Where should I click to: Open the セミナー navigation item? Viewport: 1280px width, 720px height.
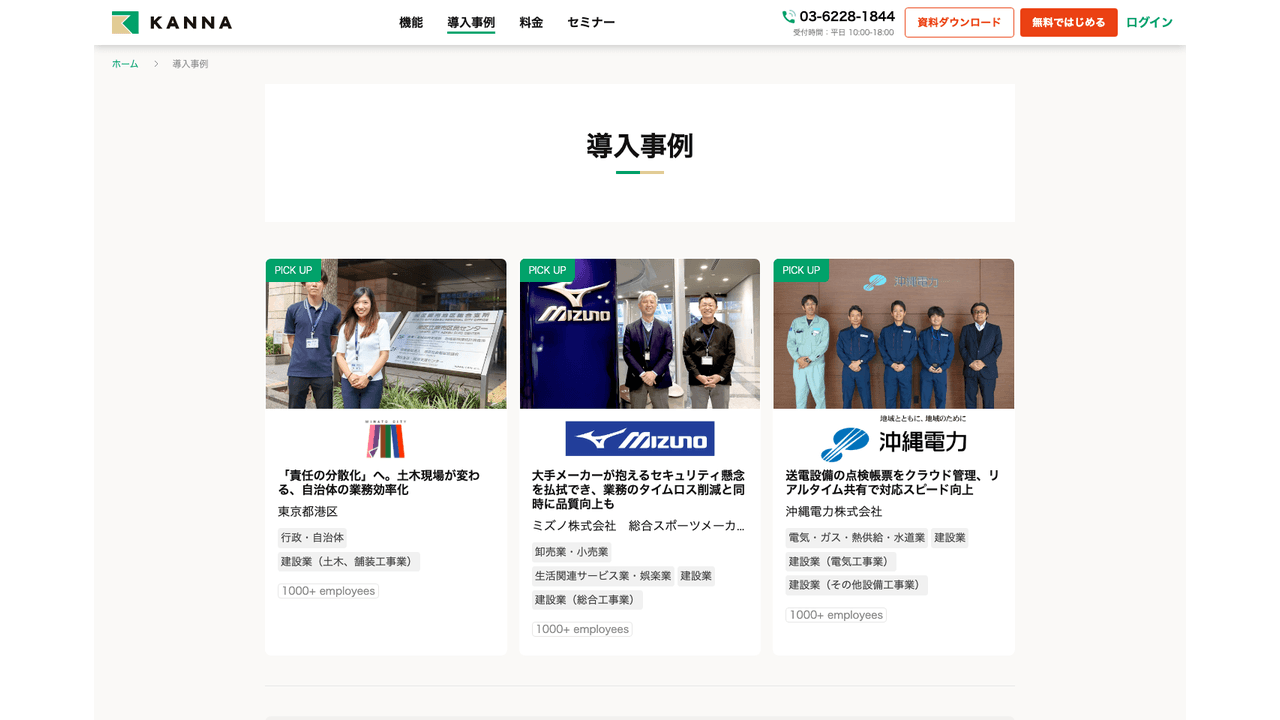pyautogui.click(x=591, y=22)
